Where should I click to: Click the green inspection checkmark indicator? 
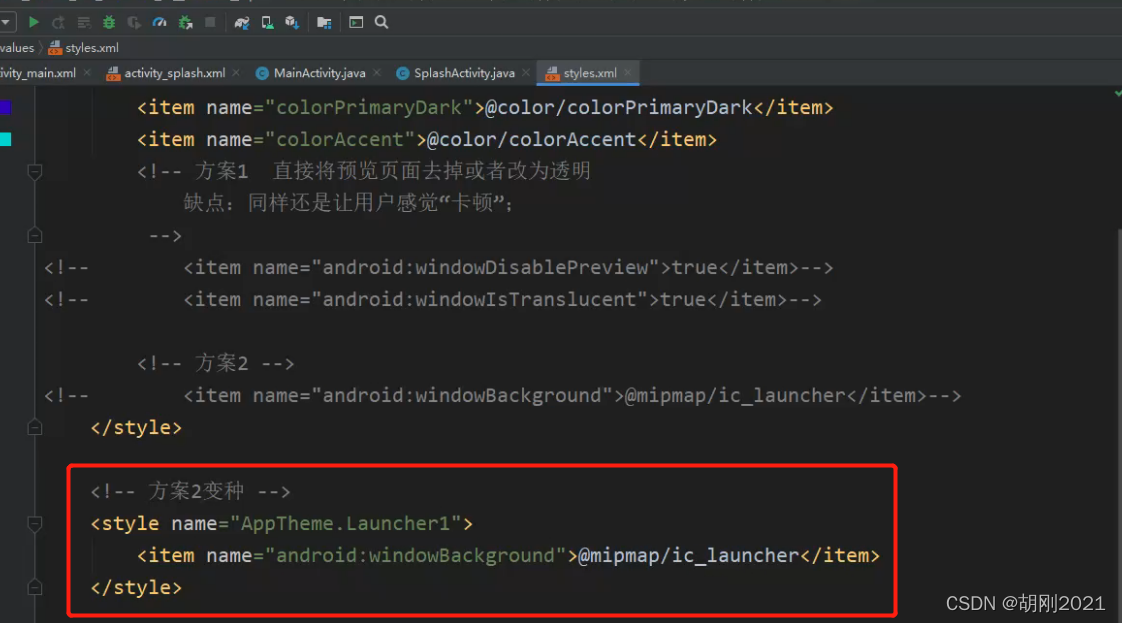tap(1117, 94)
